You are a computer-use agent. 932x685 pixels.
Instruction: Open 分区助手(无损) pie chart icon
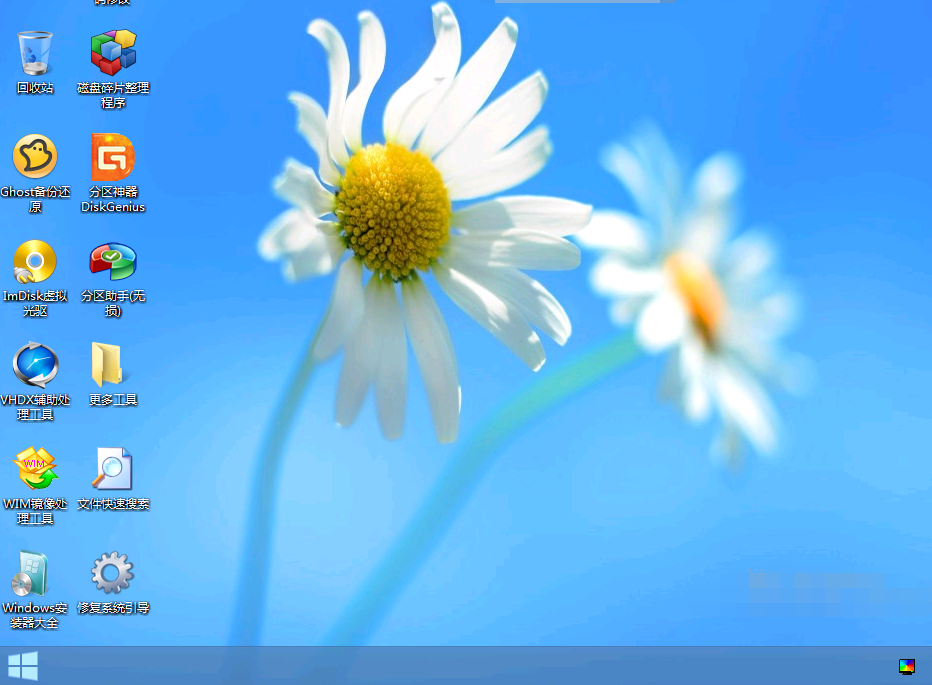click(113, 262)
